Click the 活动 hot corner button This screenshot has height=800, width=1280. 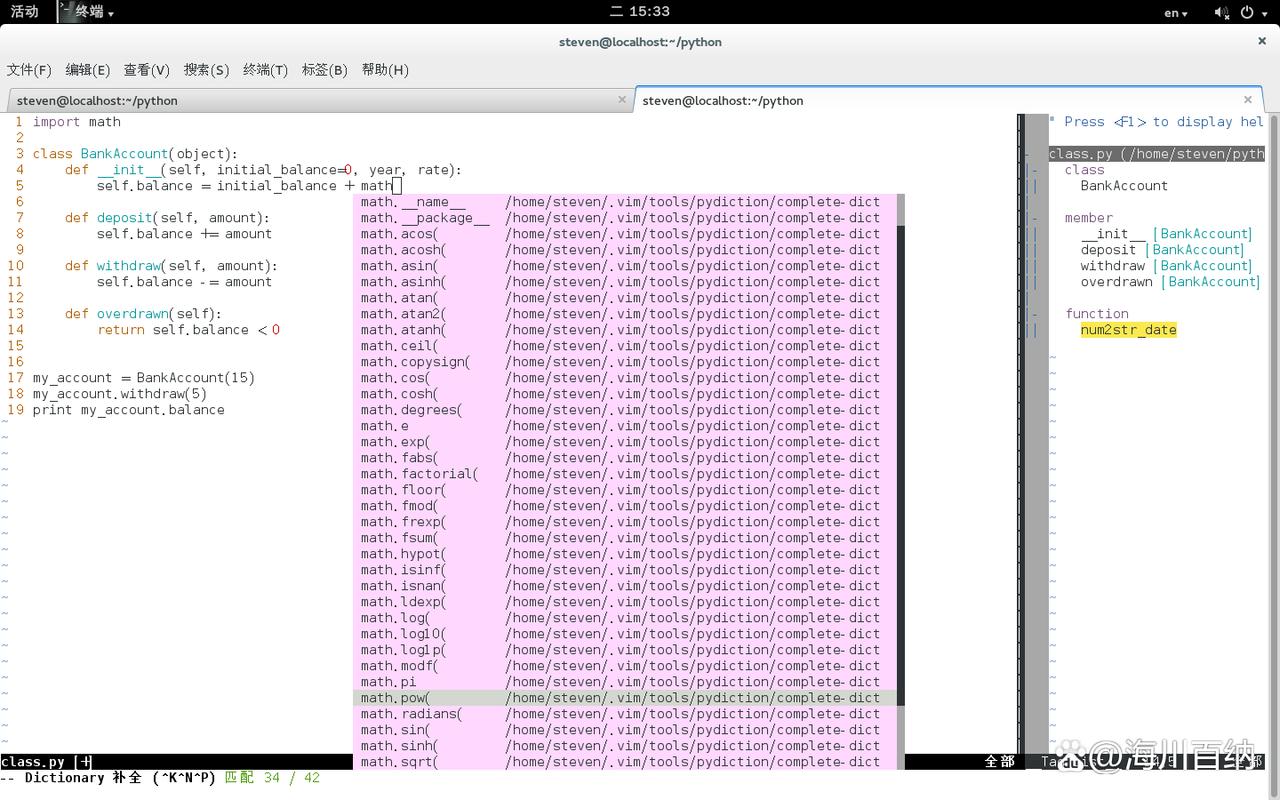(24, 12)
